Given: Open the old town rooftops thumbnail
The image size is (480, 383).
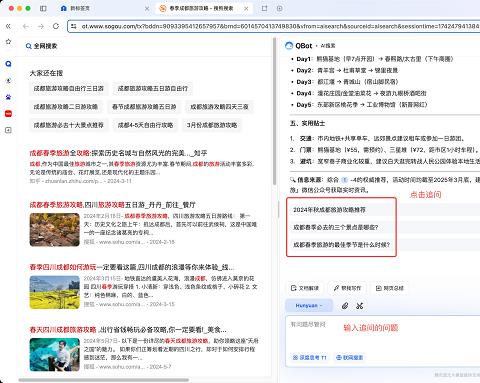Looking at the screenshot, I should pos(55,230).
